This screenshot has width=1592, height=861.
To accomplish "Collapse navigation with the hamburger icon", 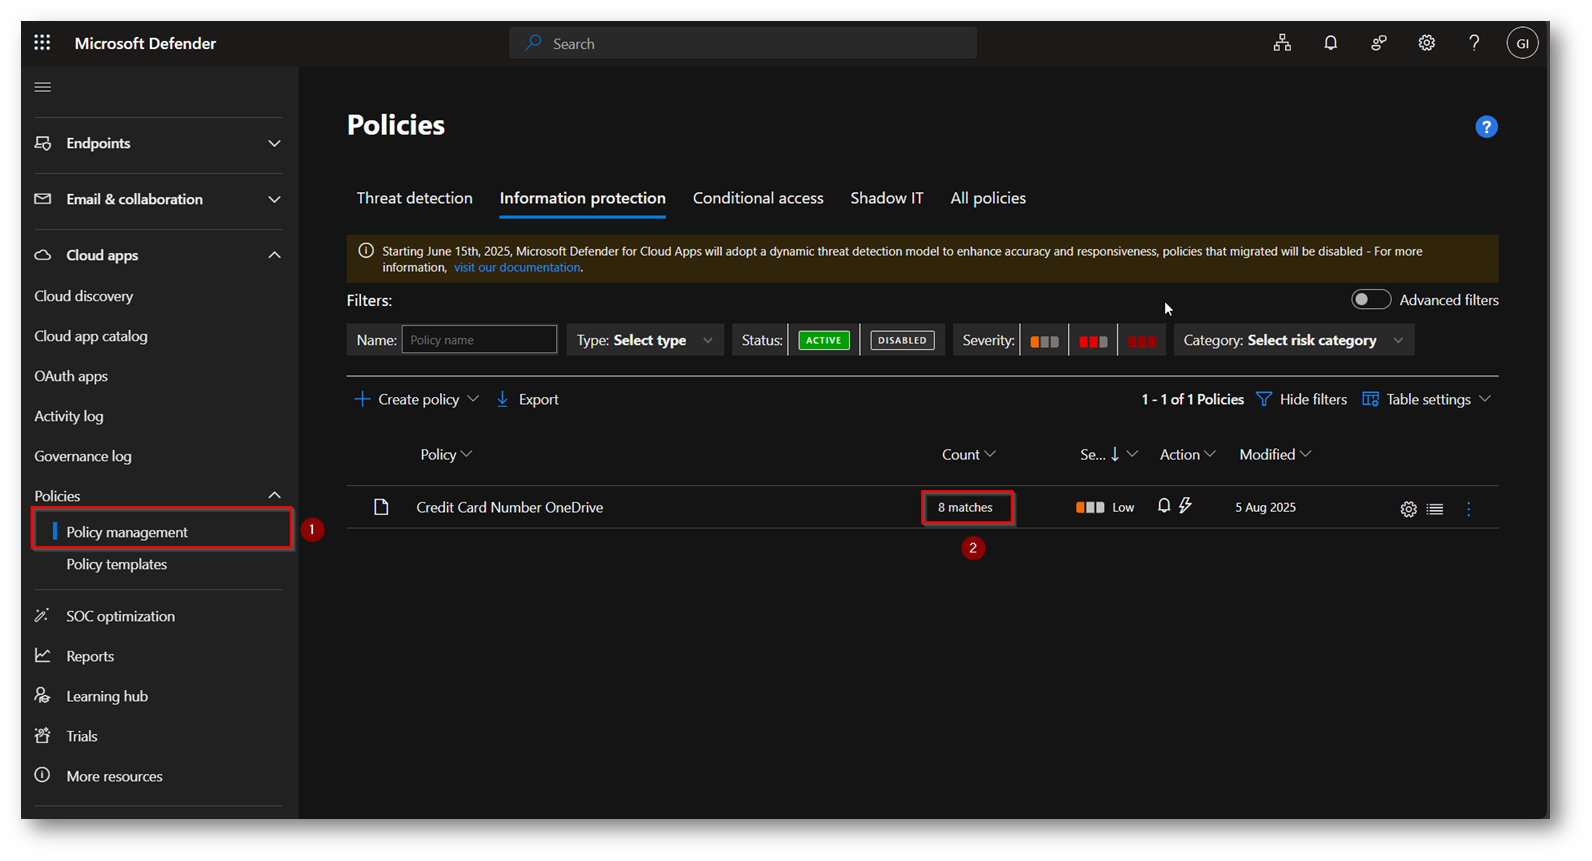I will point(43,87).
